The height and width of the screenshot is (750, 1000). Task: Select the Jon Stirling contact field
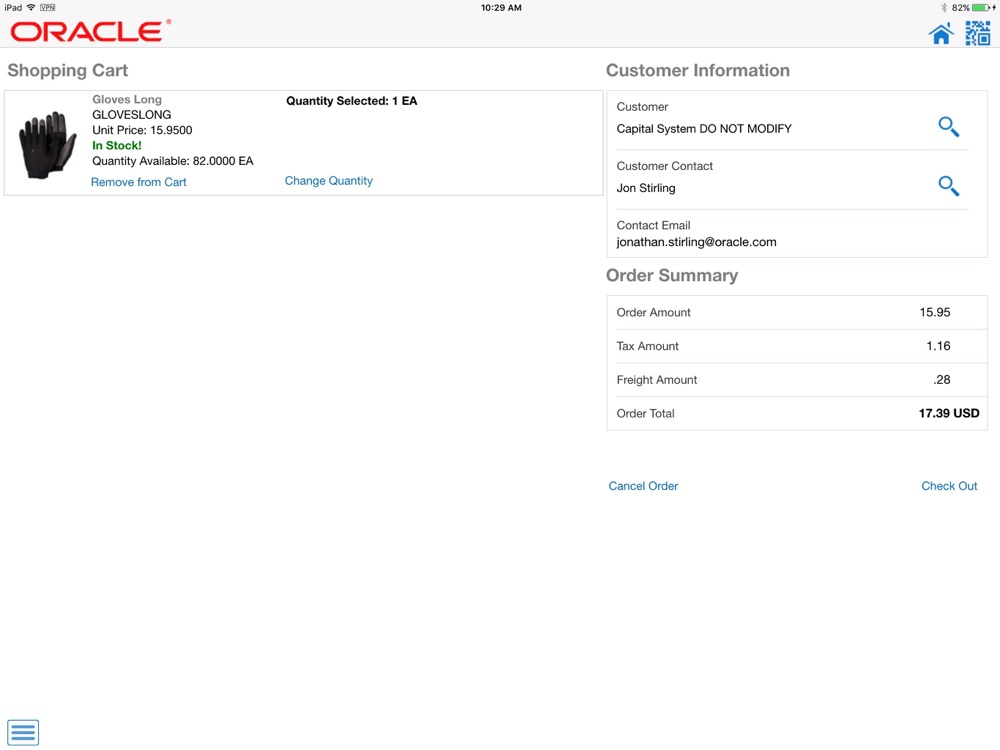[788, 180]
